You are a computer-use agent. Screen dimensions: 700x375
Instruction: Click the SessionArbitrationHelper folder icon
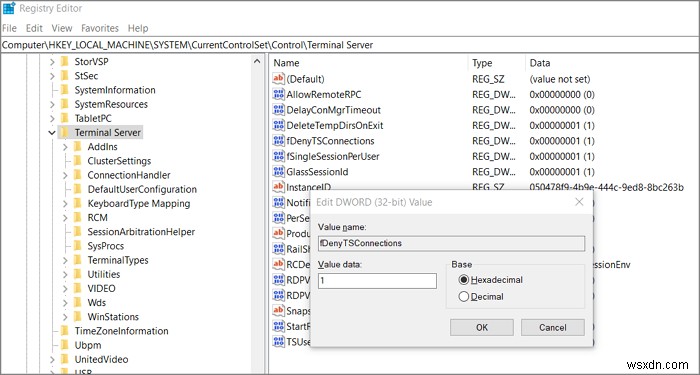click(x=78, y=232)
